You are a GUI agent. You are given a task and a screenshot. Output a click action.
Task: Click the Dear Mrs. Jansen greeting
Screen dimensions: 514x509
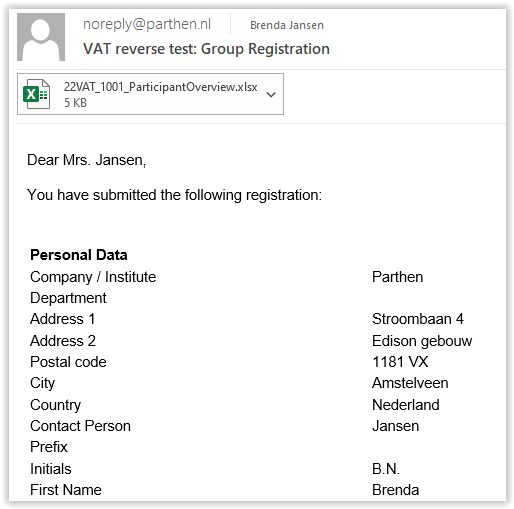[x=86, y=160]
